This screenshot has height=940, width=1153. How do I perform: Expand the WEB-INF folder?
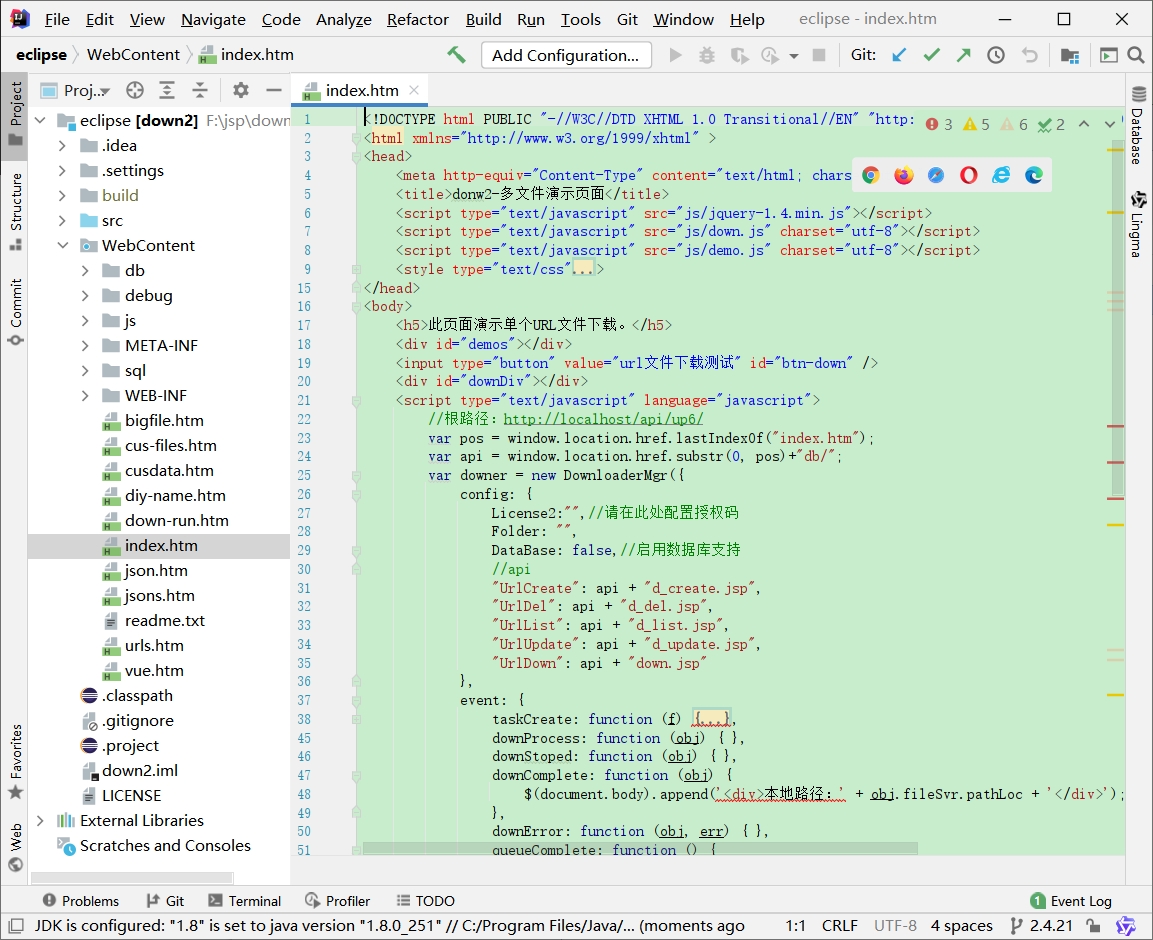86,396
